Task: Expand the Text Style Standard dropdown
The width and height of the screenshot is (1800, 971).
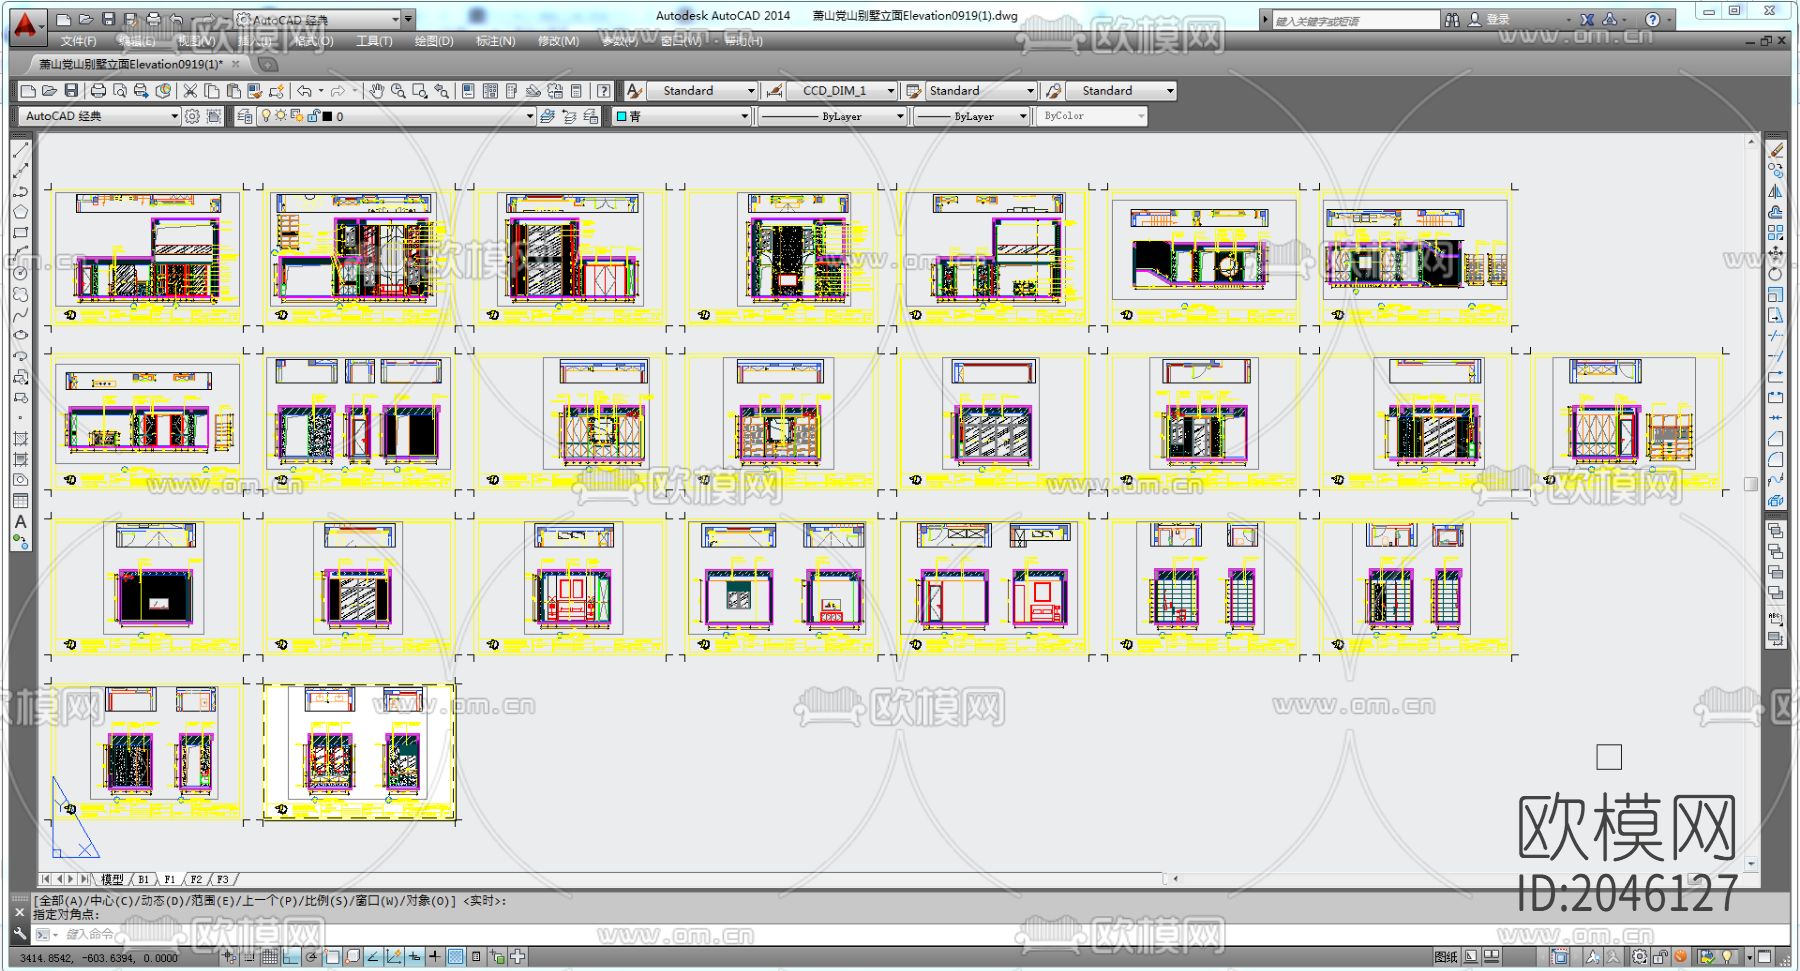Action: coord(703,91)
